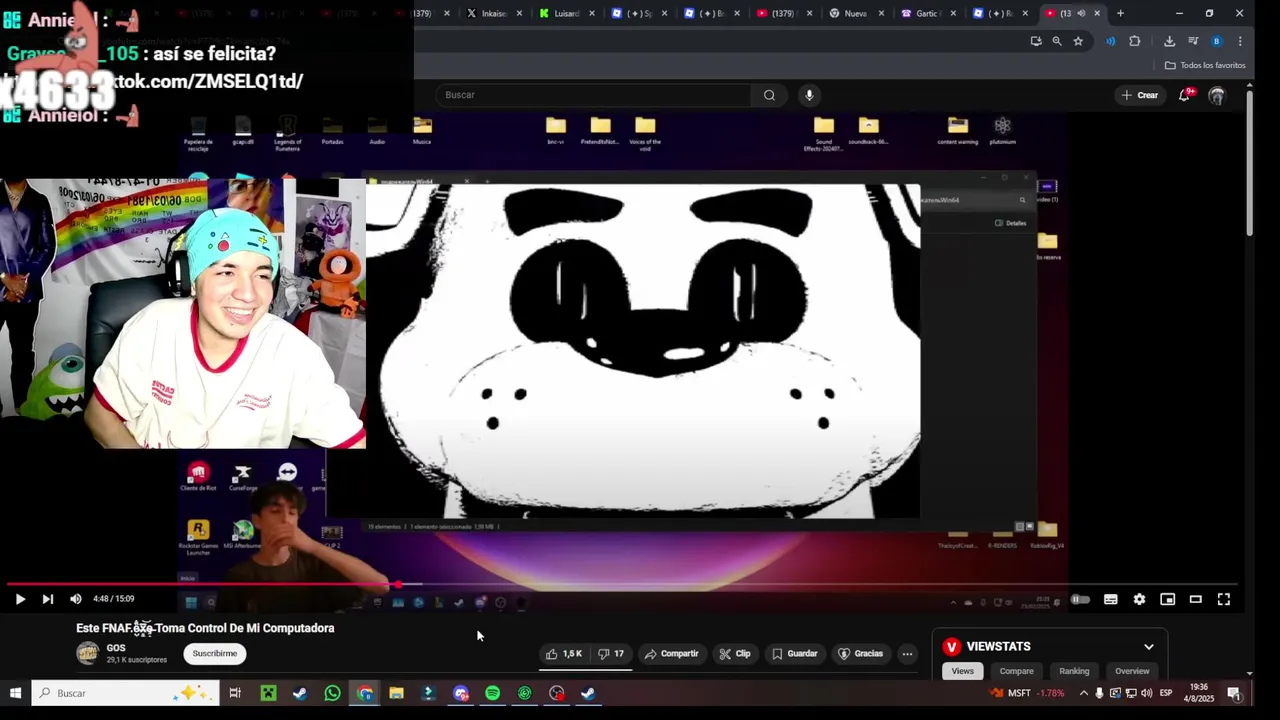Click the Compartir share button
The image size is (1280, 720).
[x=672, y=654]
